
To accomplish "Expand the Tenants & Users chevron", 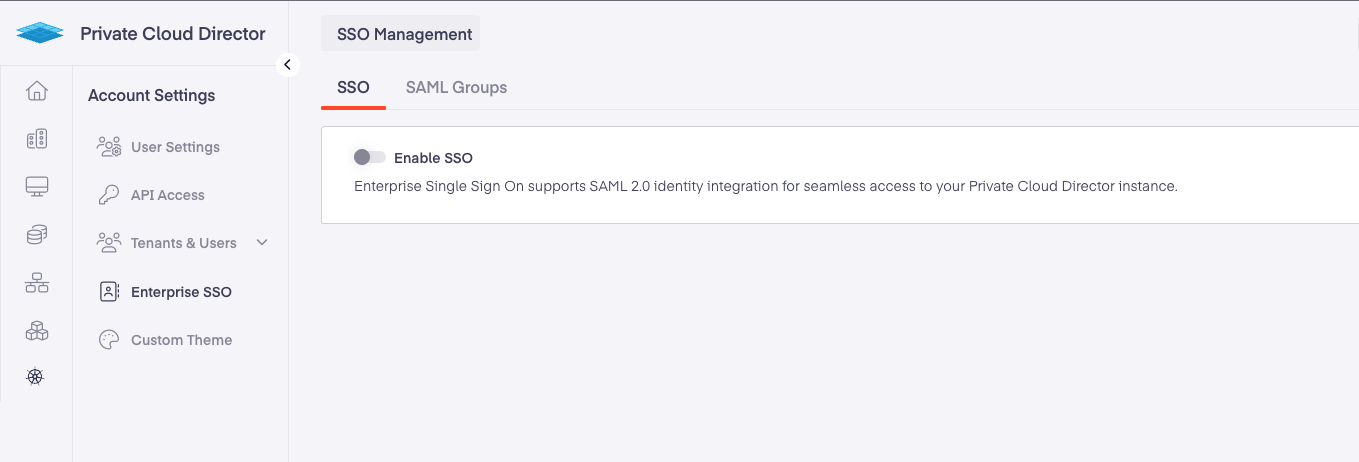I will click(263, 242).
